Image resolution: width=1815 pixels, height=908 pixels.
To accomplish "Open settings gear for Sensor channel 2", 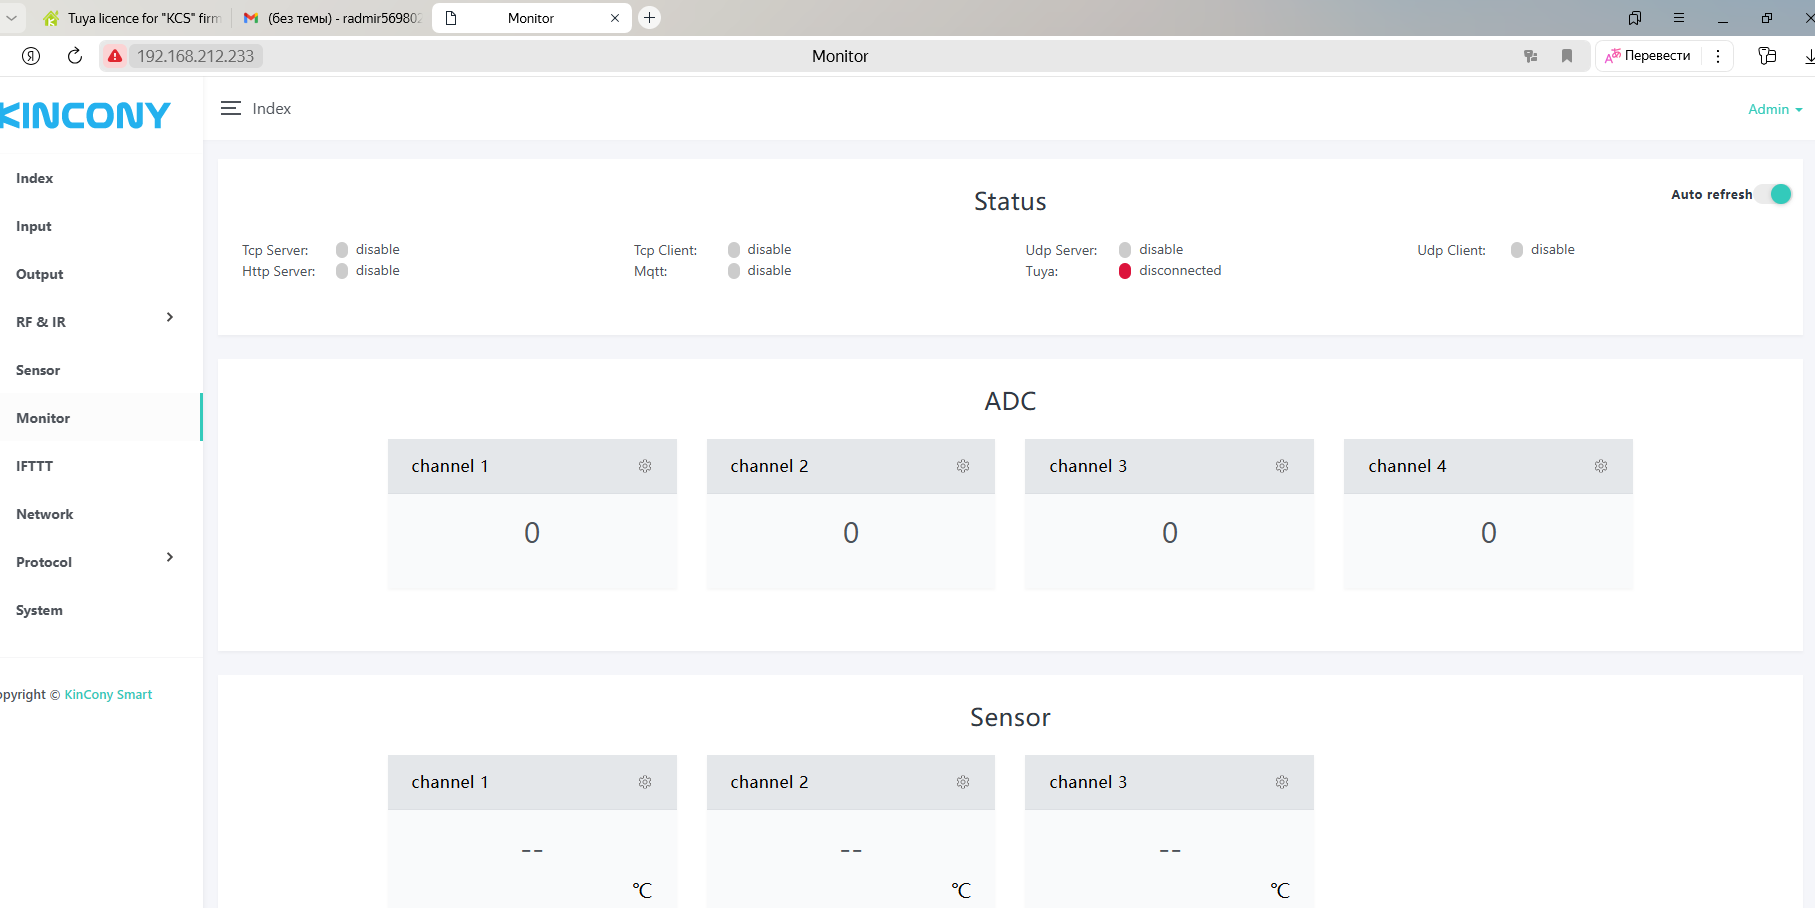I will click(x=963, y=782).
